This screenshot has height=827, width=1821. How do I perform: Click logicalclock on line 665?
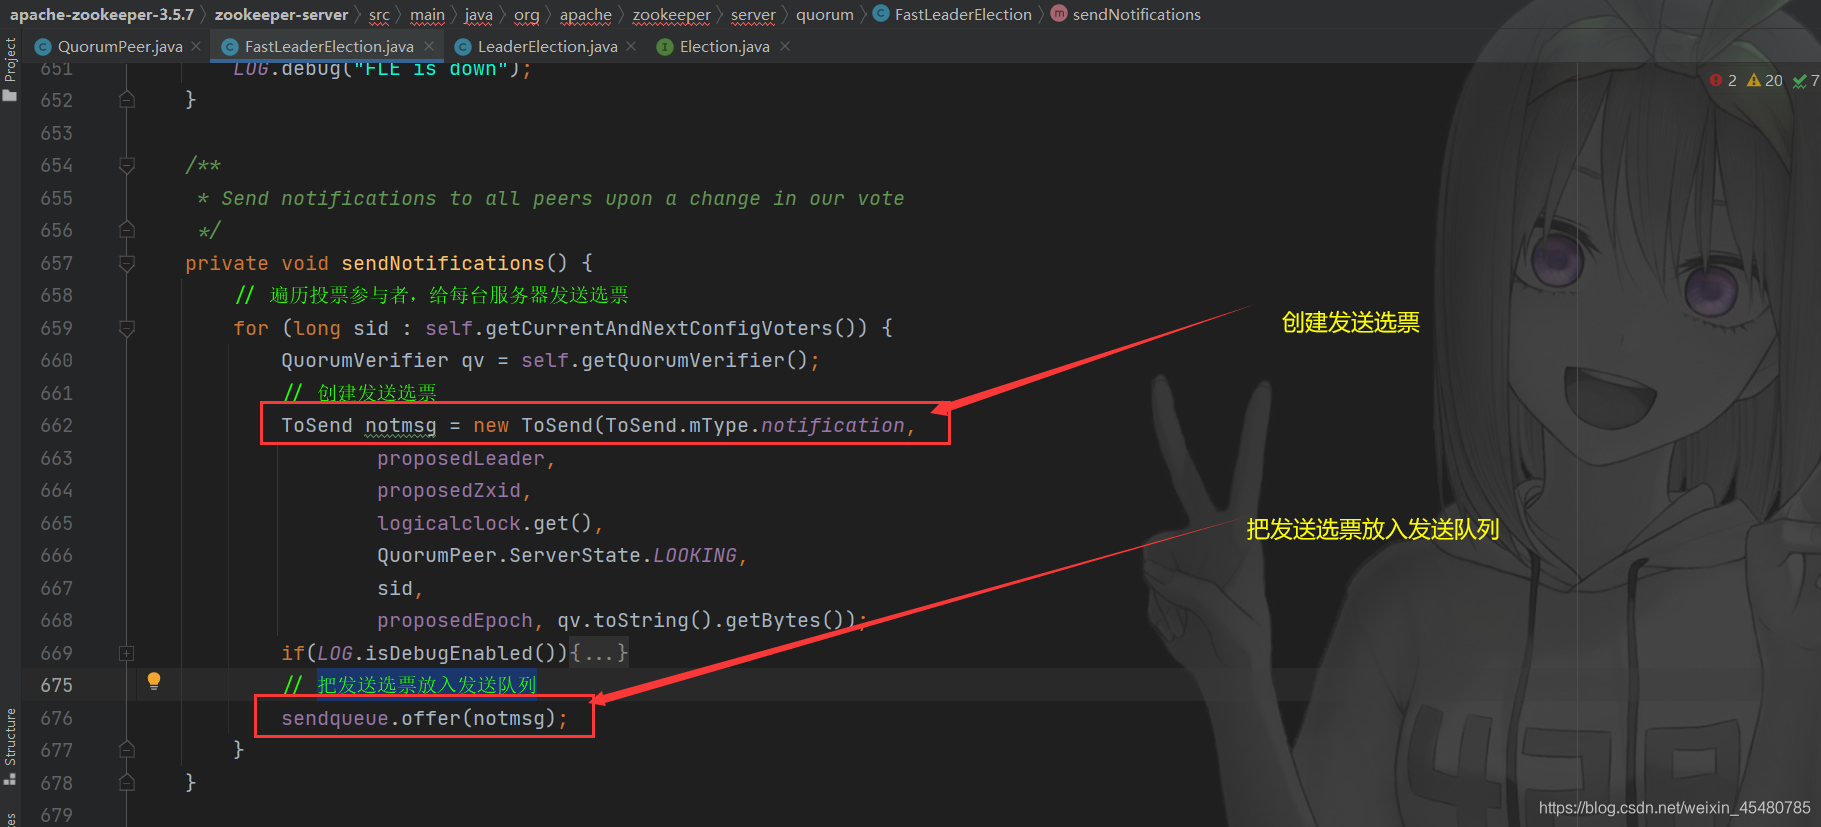point(449,523)
